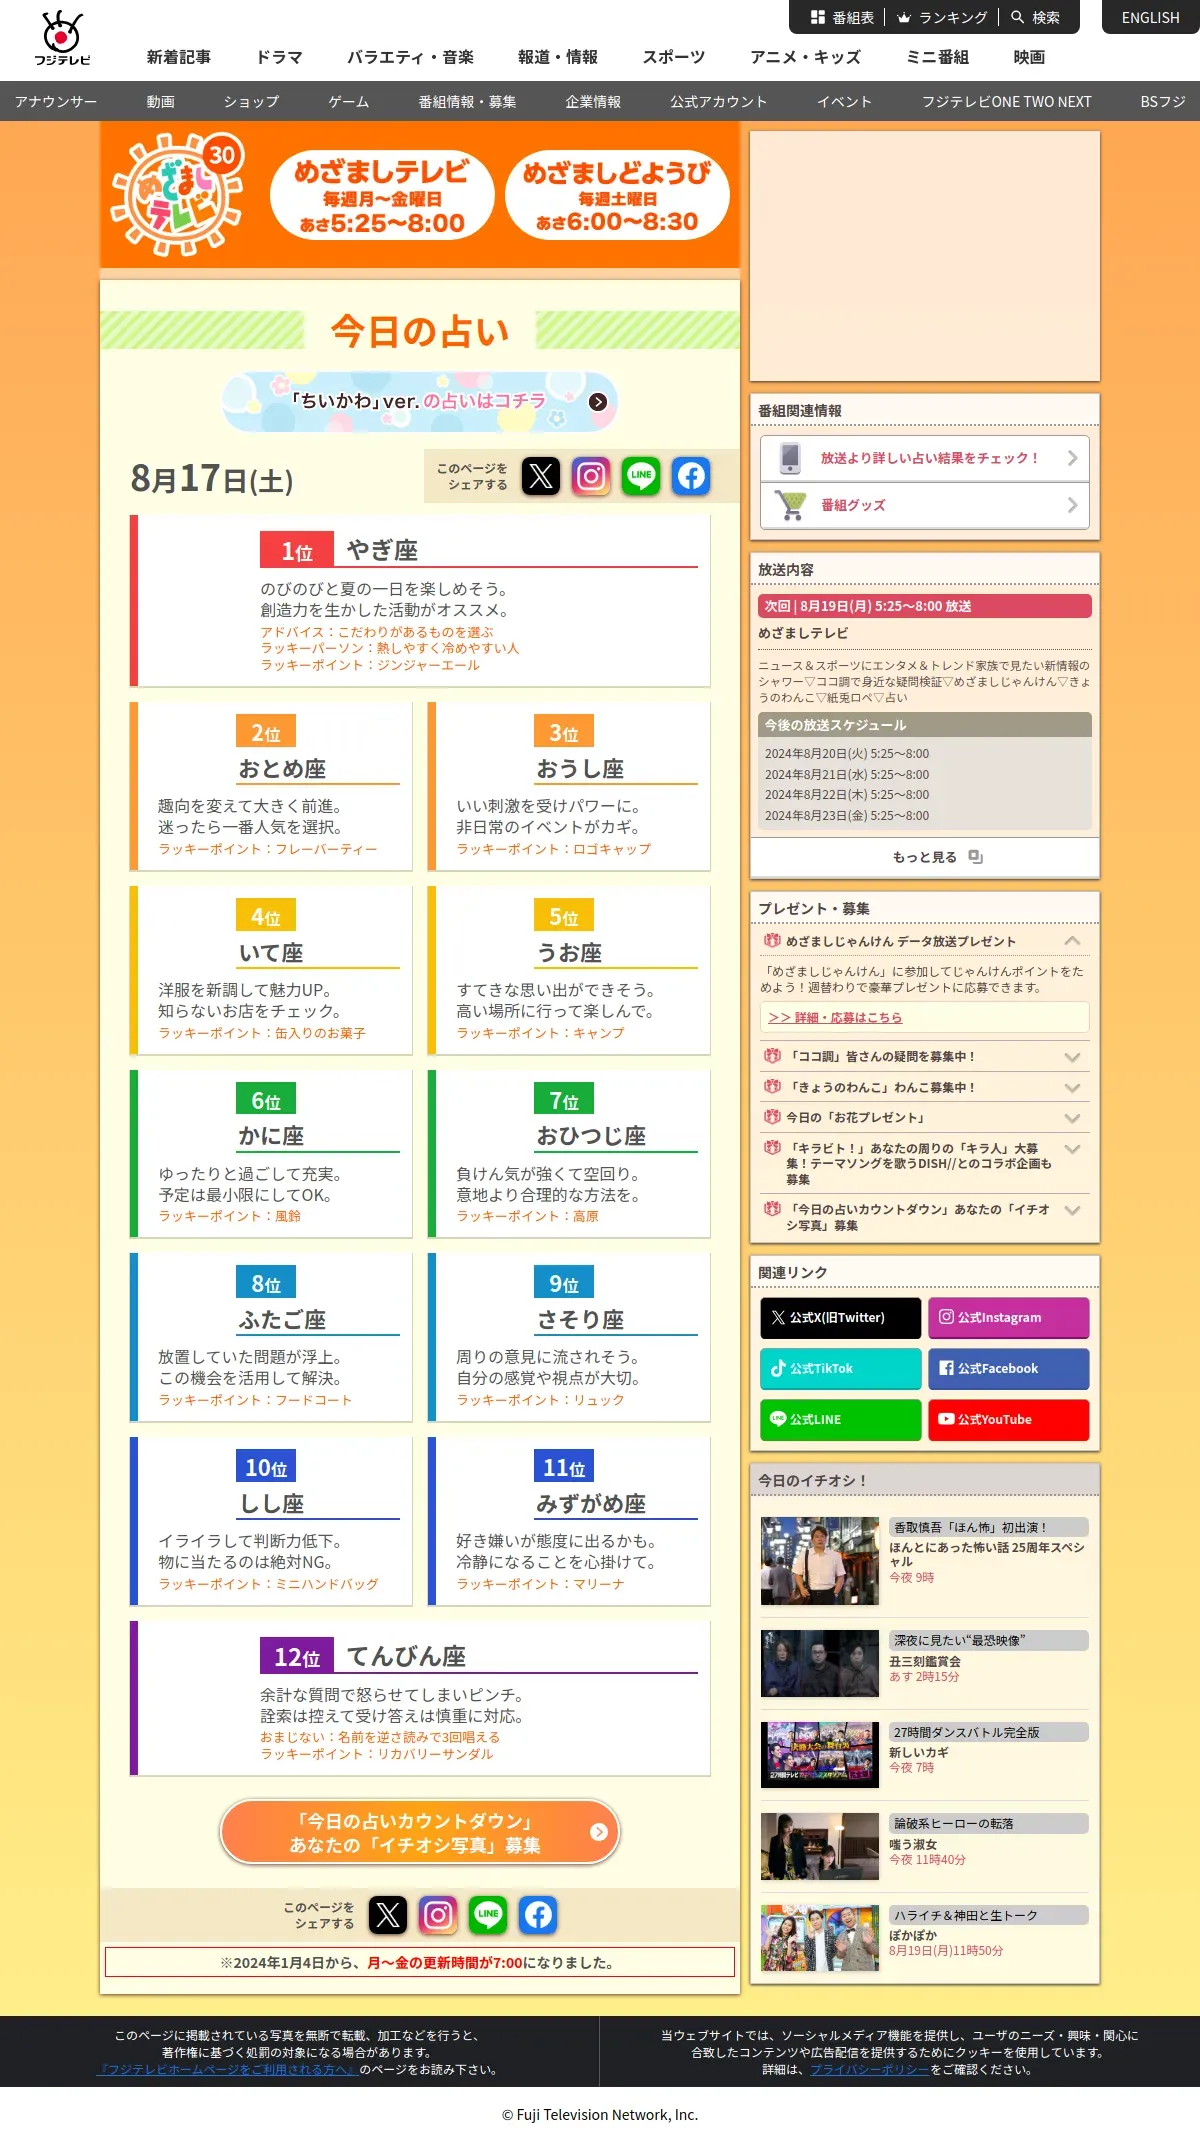Open 丑三刻鑑賞会 thumbnail
The width and height of the screenshot is (1200, 2141).
pyautogui.click(x=820, y=1663)
